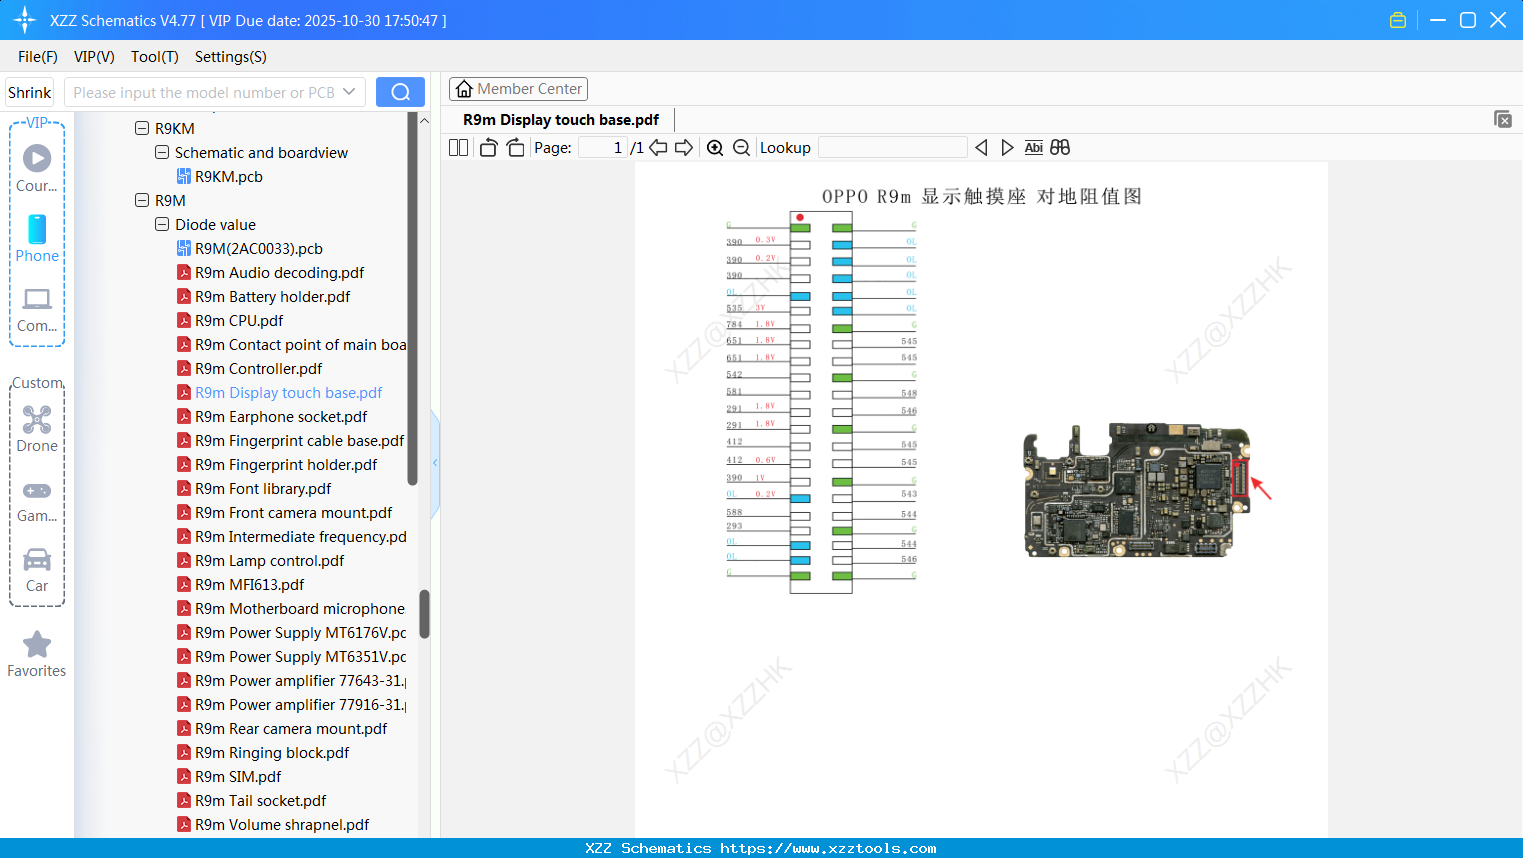
Task: Collapse the Diode value tree branch
Action: click(x=161, y=224)
